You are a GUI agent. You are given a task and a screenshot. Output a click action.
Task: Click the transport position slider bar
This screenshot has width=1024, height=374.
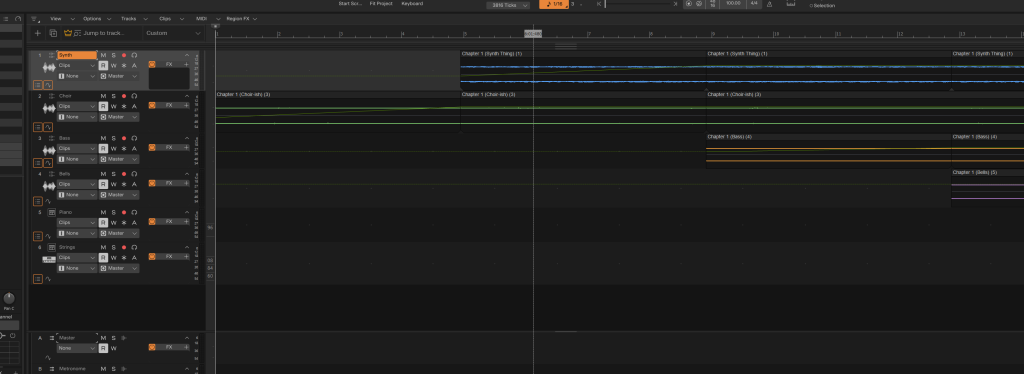coord(640,4)
